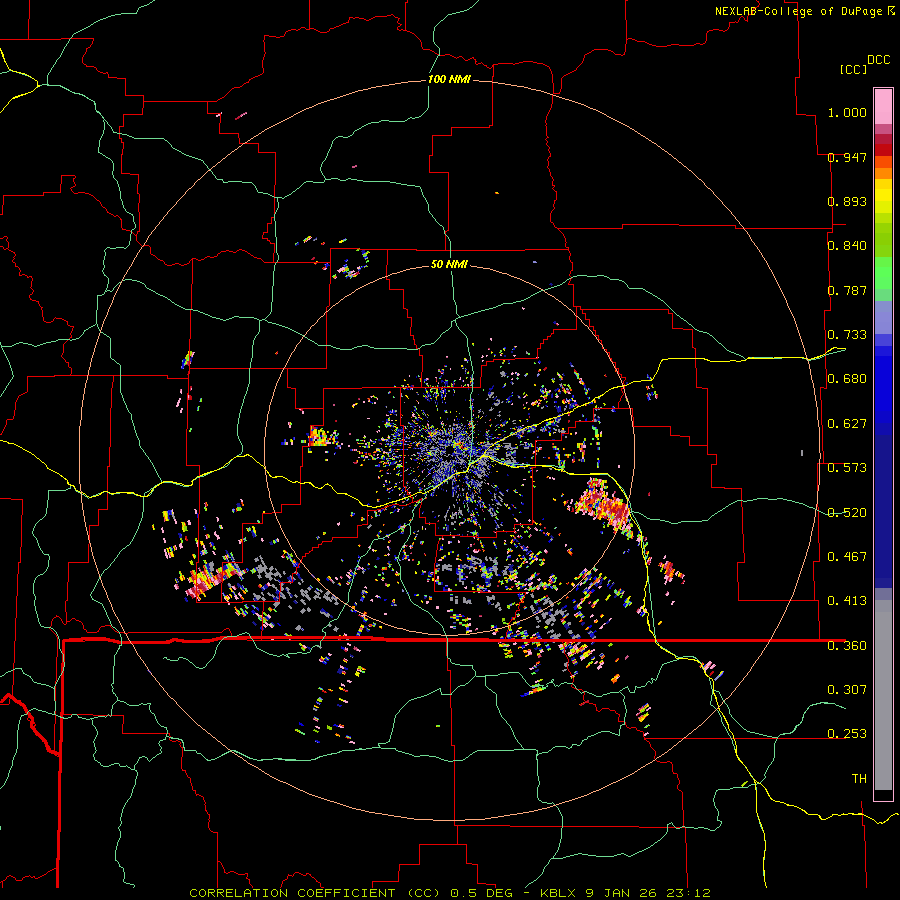
Task: Click the 0.627 scale value
Action: tap(847, 424)
